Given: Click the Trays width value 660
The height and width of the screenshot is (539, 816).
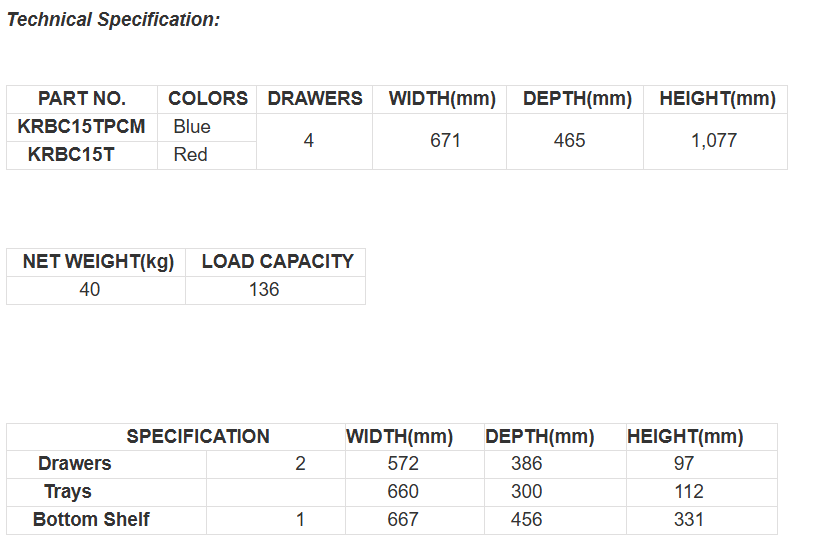Looking at the screenshot, I should tap(403, 492).
